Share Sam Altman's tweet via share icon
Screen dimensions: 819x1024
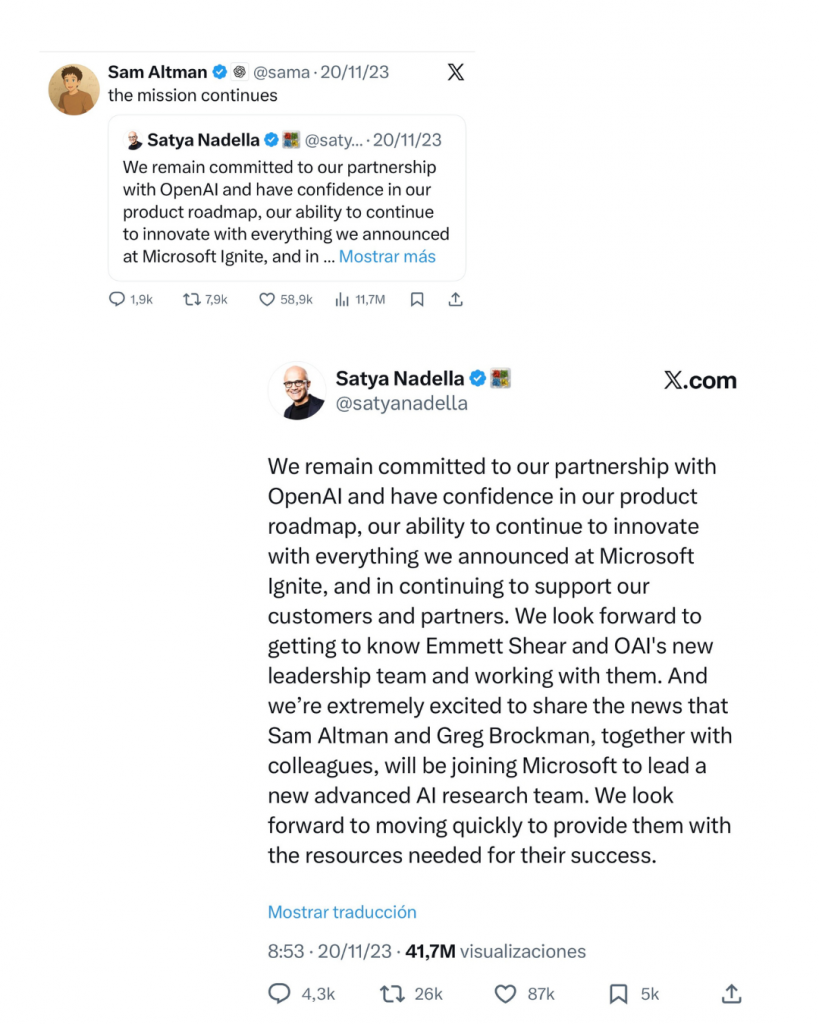point(455,299)
